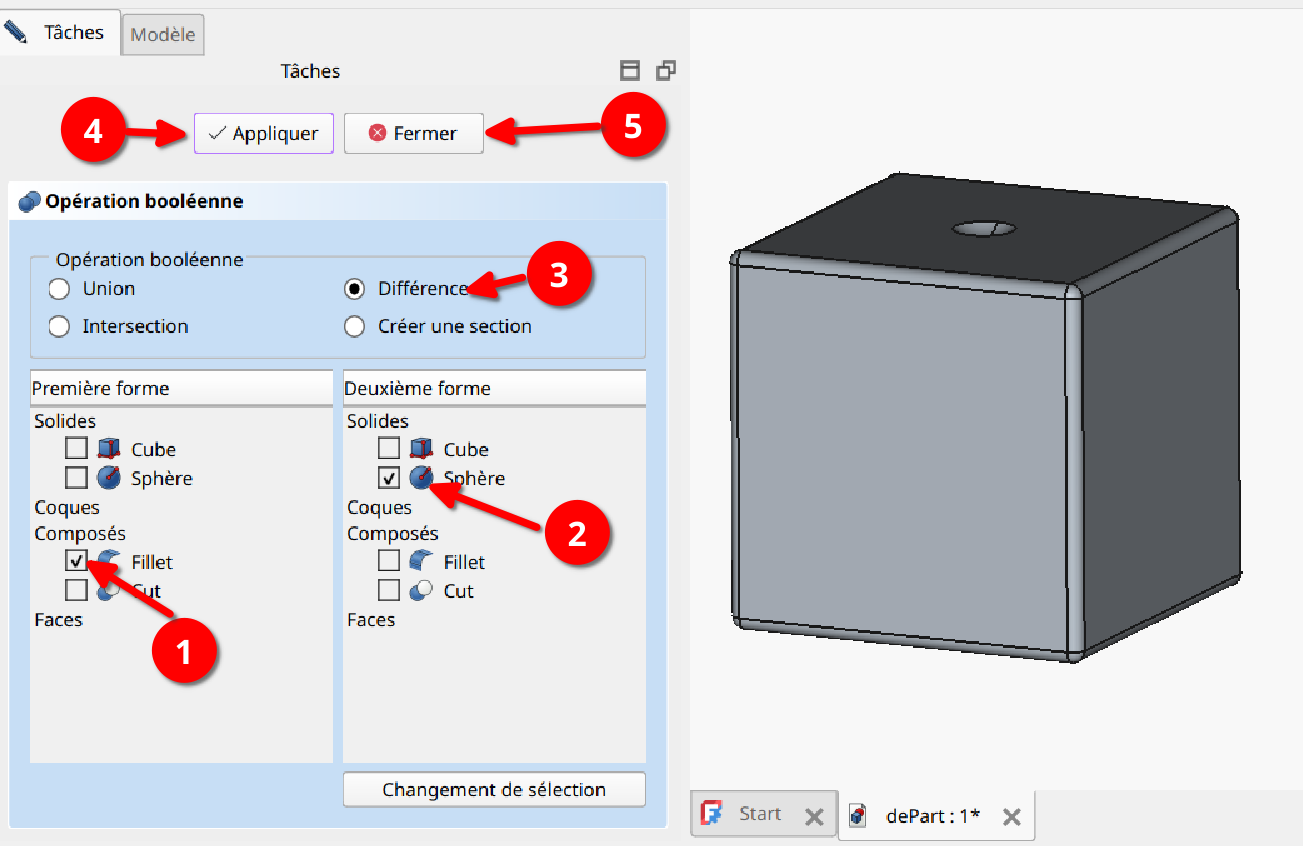Click the Cube icon in Deuxième forme
Screen dimensions: 1303x846
pyautogui.click(x=420, y=448)
